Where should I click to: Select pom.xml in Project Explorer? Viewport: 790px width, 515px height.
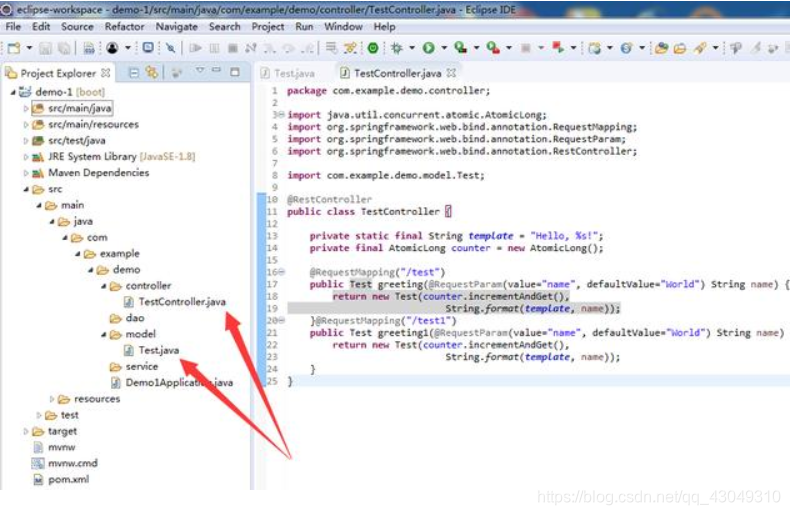(x=61, y=480)
